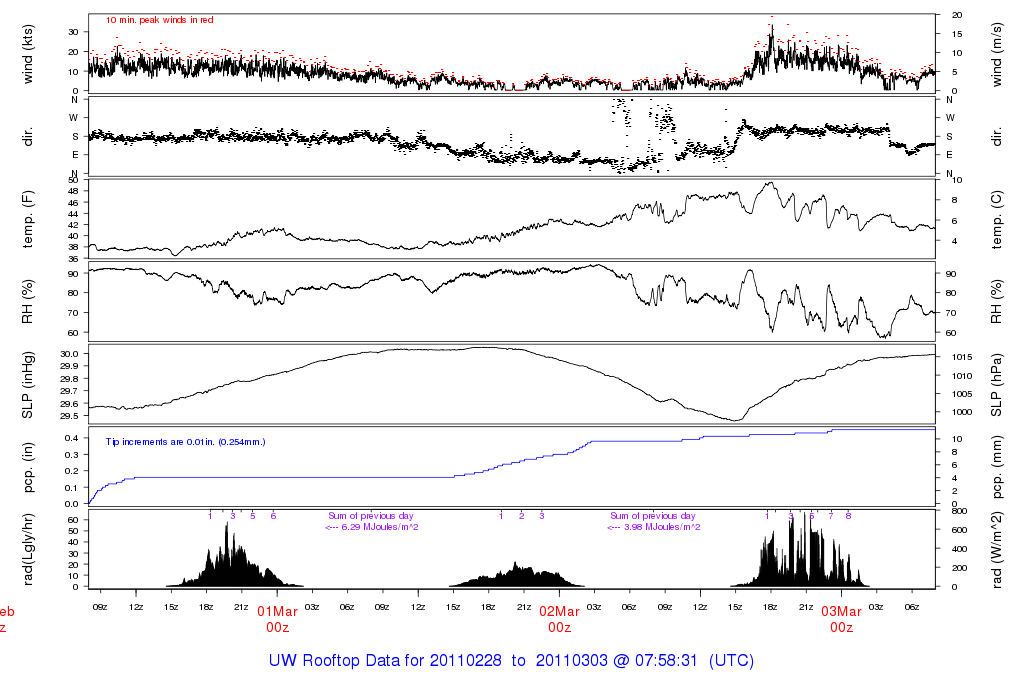Image resolution: width=1024 pixels, height=700 pixels.
Task: Click the "wind (kts)" axis label
Action: tap(27, 54)
